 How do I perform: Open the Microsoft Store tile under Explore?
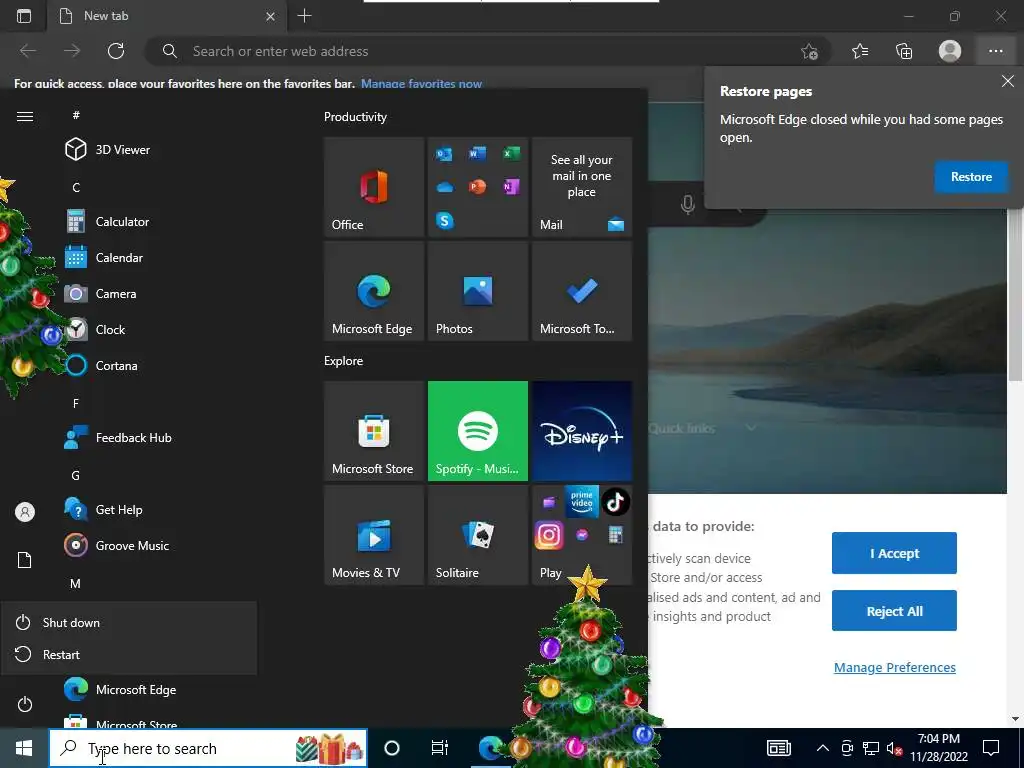(x=374, y=431)
